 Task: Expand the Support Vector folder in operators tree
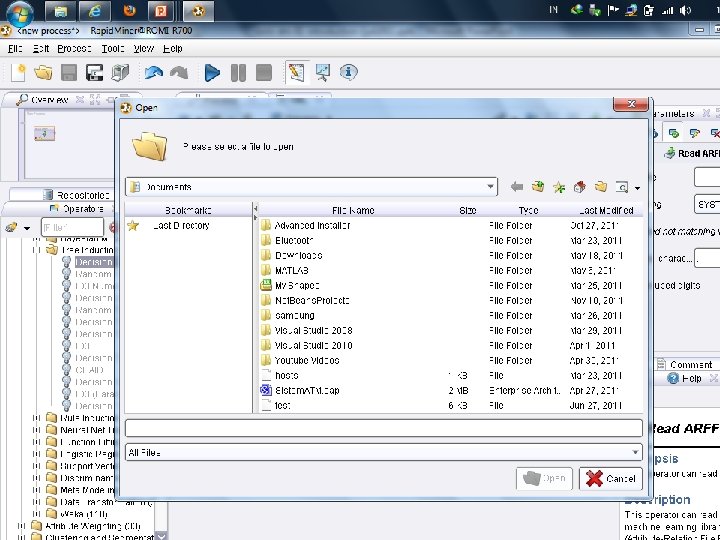click(x=36, y=466)
